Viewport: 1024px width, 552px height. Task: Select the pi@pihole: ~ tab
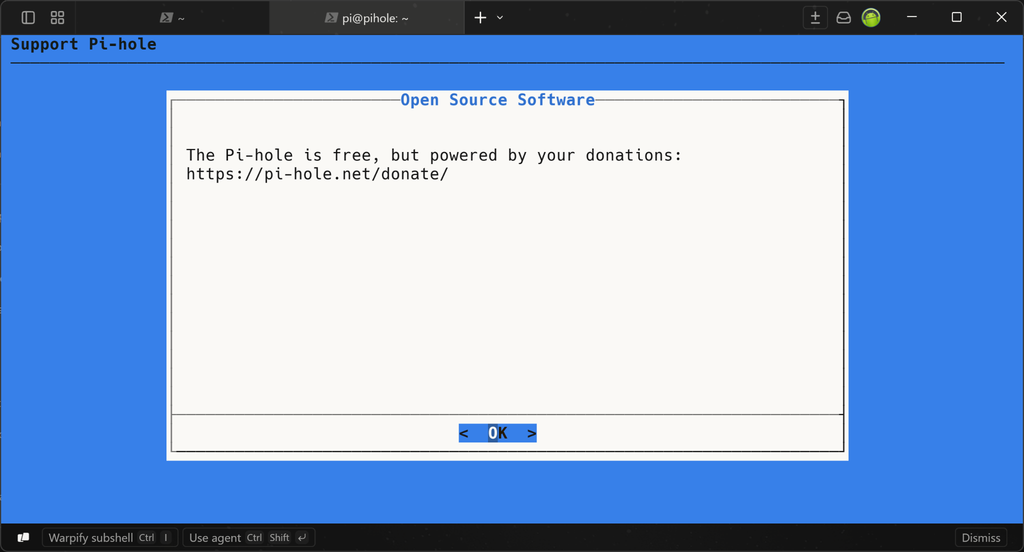pos(367,18)
